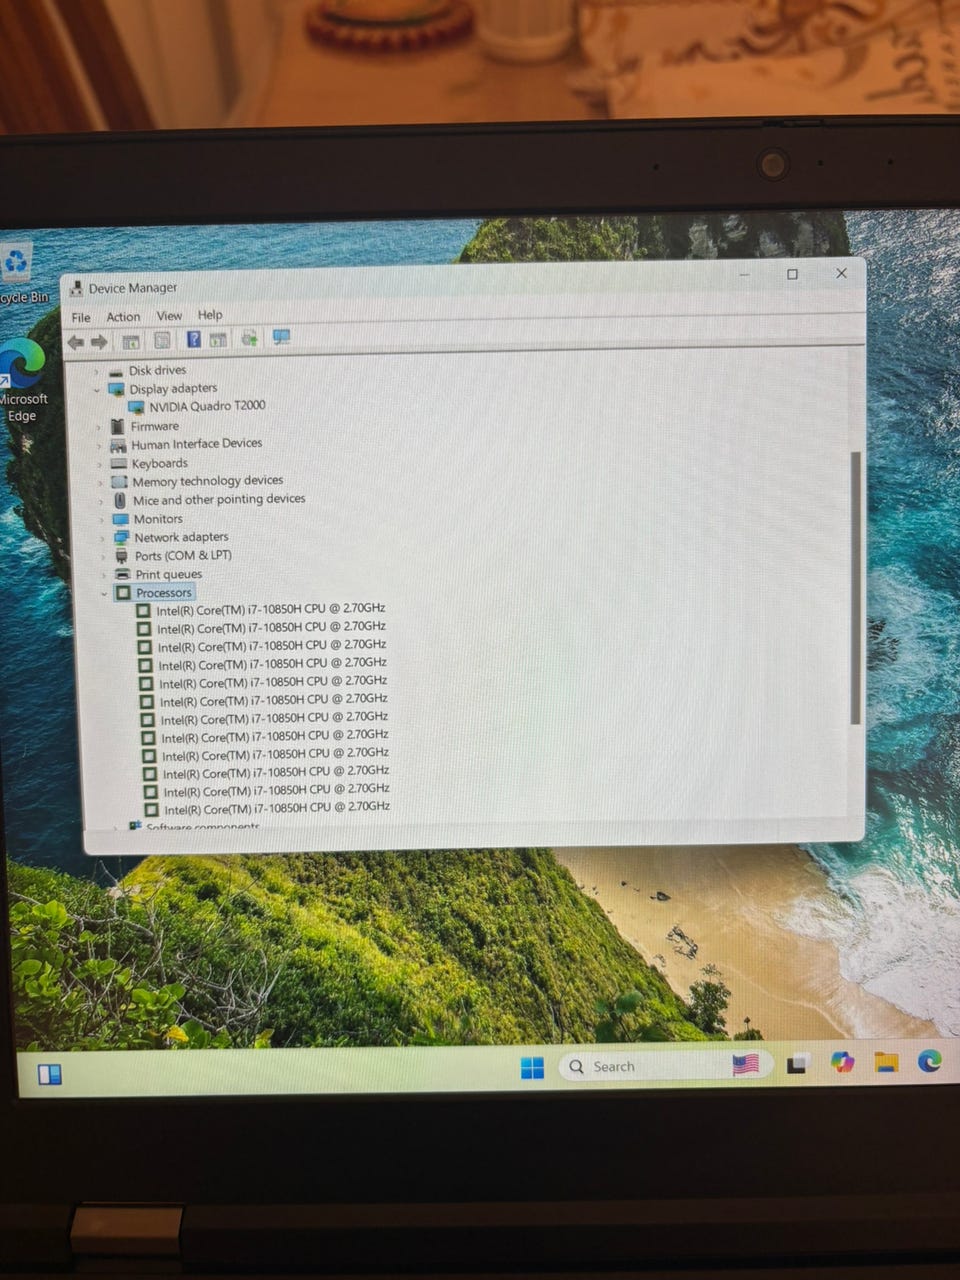This screenshot has height=1280, width=960.
Task: Click the NVIDIA Quadro T2000 adapter icon
Action: tap(137, 407)
